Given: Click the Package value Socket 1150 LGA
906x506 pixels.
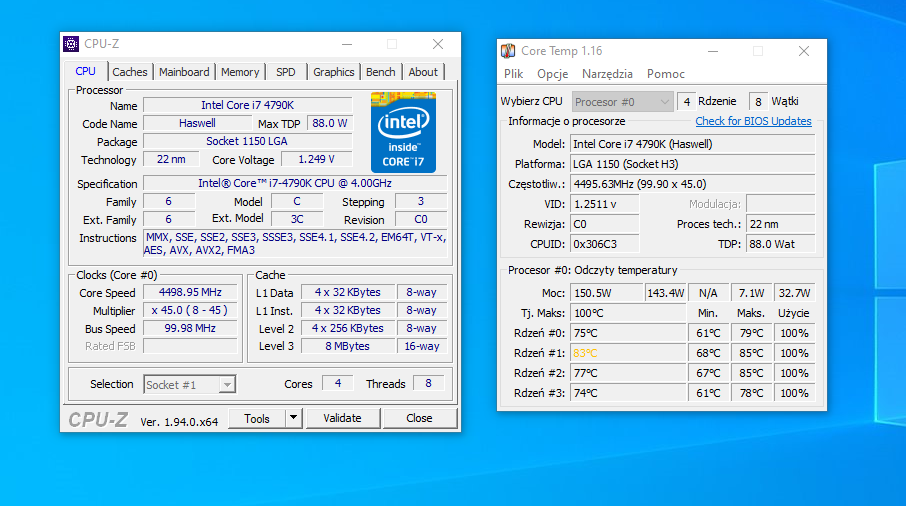Looking at the screenshot, I should coord(247,141).
